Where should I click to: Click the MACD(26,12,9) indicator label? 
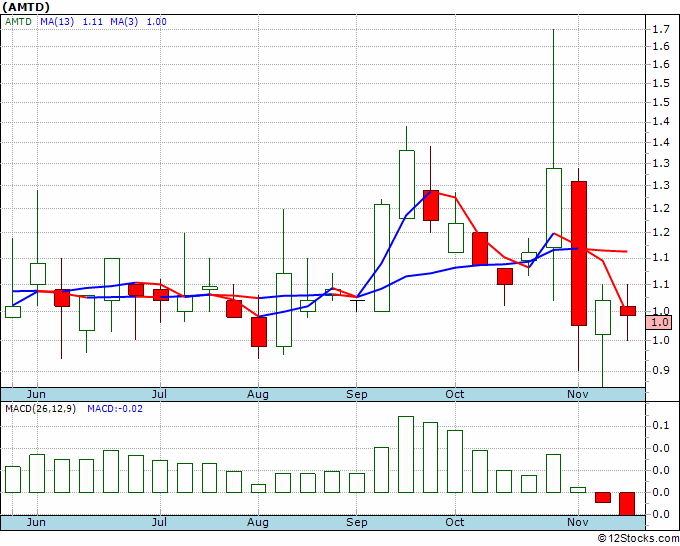click(40, 409)
